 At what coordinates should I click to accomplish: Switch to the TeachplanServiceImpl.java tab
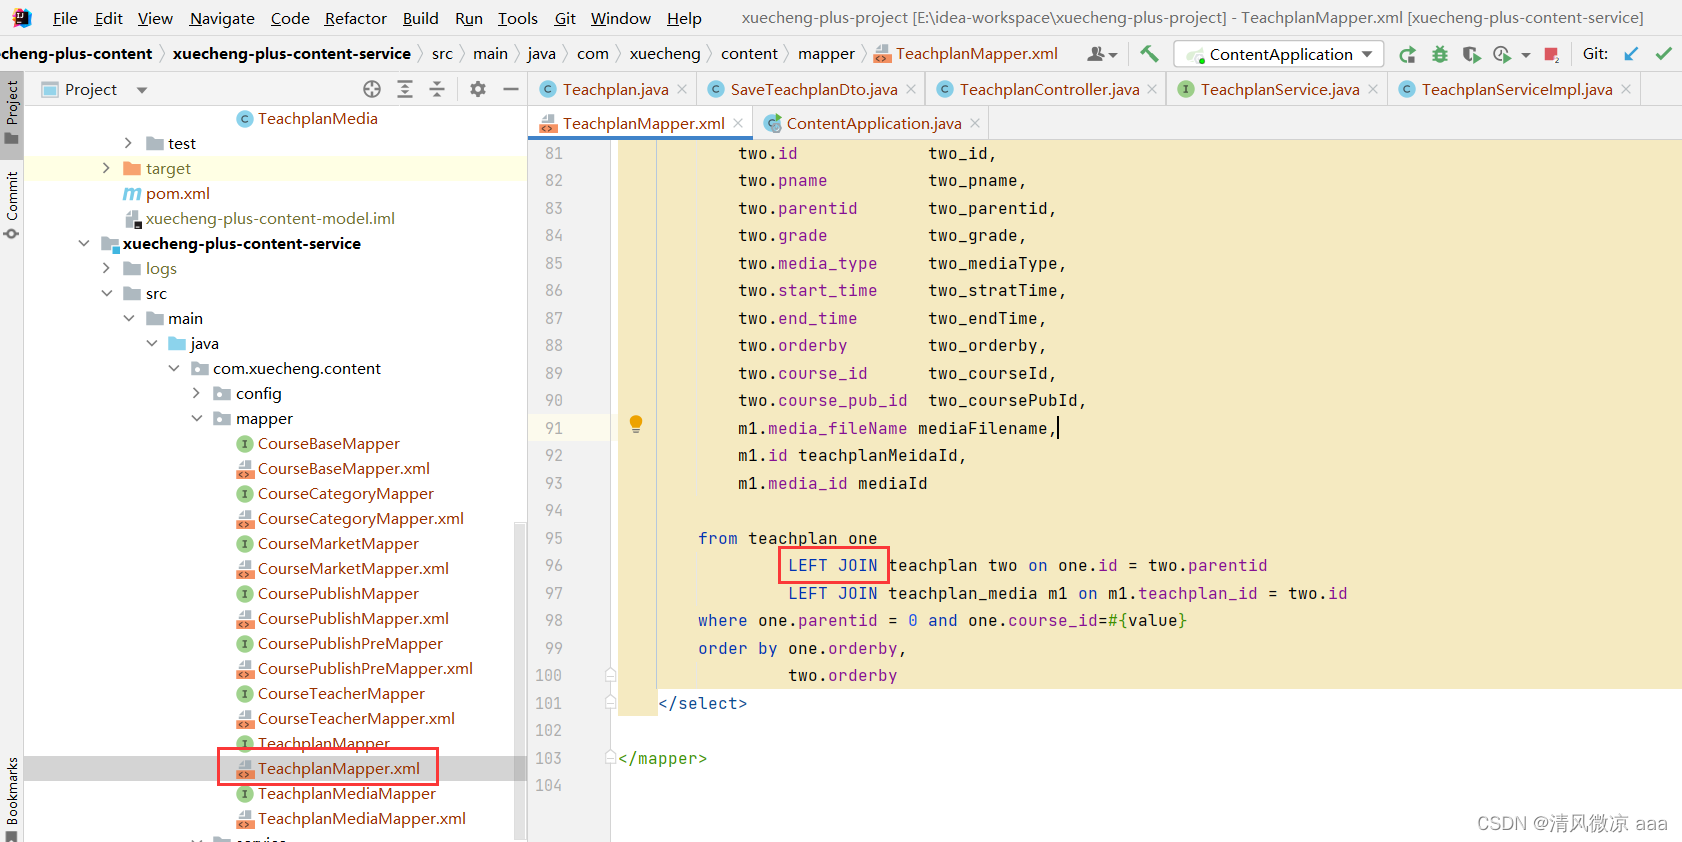pyautogui.click(x=1516, y=89)
